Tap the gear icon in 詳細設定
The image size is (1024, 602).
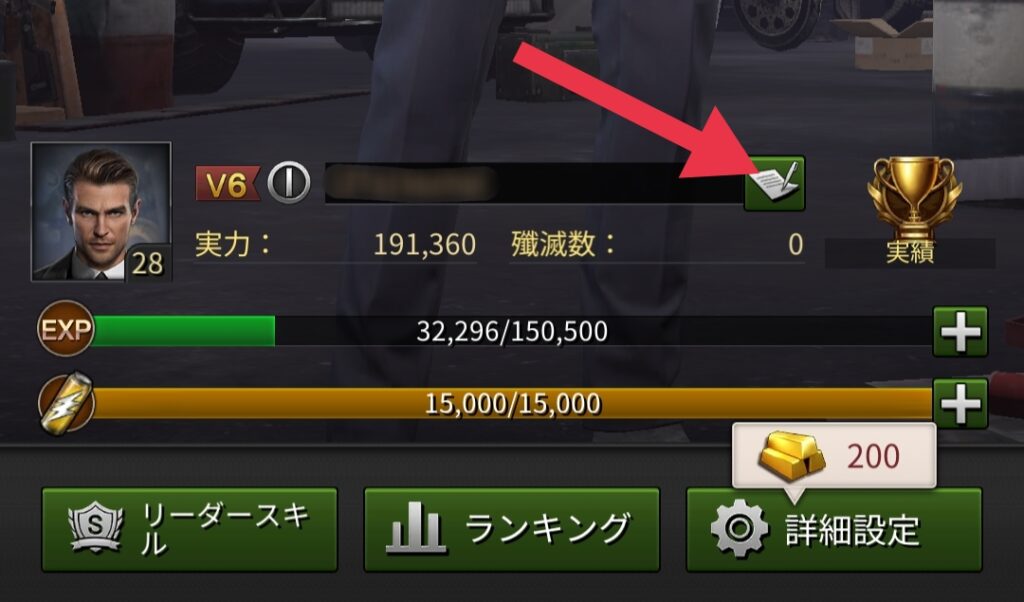pyautogui.click(x=739, y=528)
